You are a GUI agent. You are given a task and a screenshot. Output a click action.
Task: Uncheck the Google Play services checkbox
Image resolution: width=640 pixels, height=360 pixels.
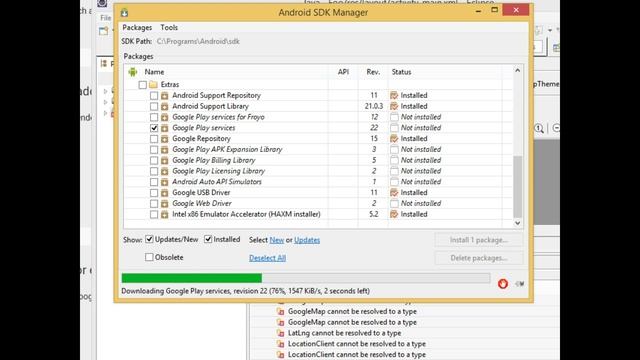tap(154, 128)
